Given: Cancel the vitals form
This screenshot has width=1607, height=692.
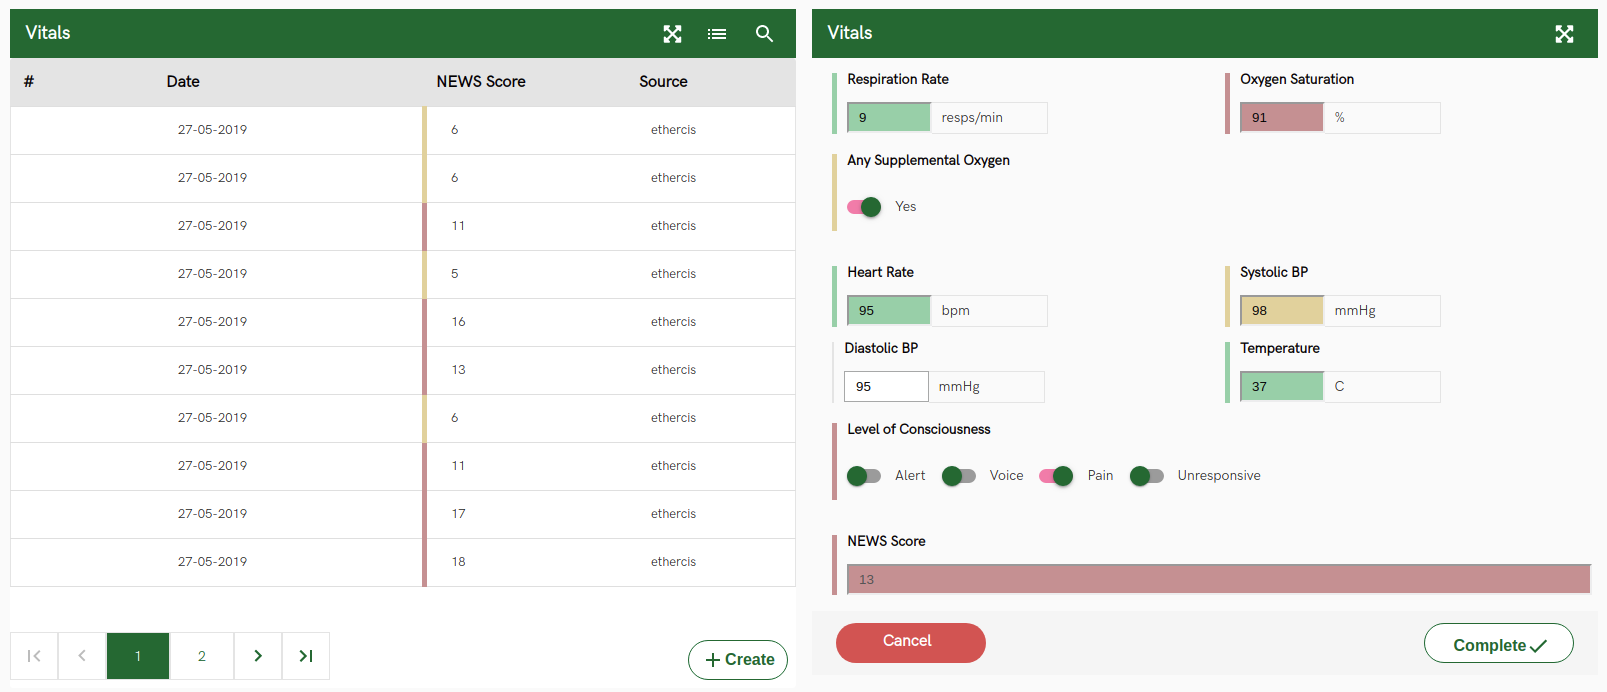Looking at the screenshot, I should click(x=911, y=642).
